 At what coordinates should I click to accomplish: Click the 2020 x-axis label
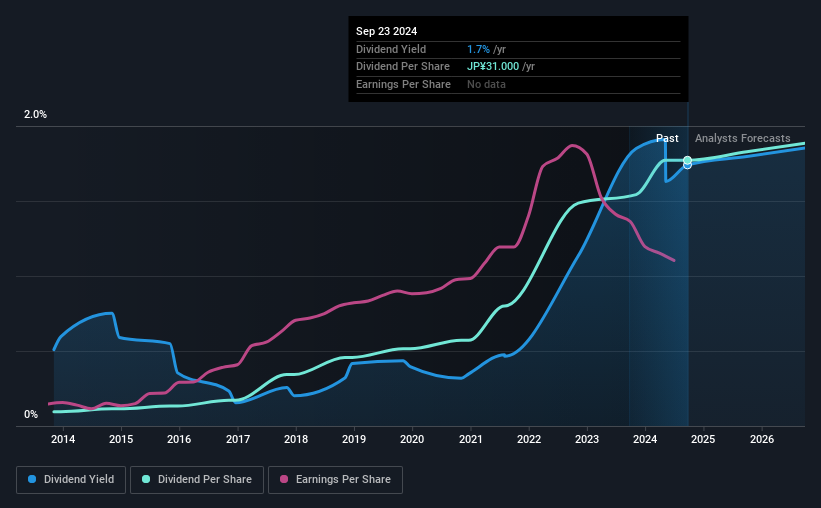[412, 439]
